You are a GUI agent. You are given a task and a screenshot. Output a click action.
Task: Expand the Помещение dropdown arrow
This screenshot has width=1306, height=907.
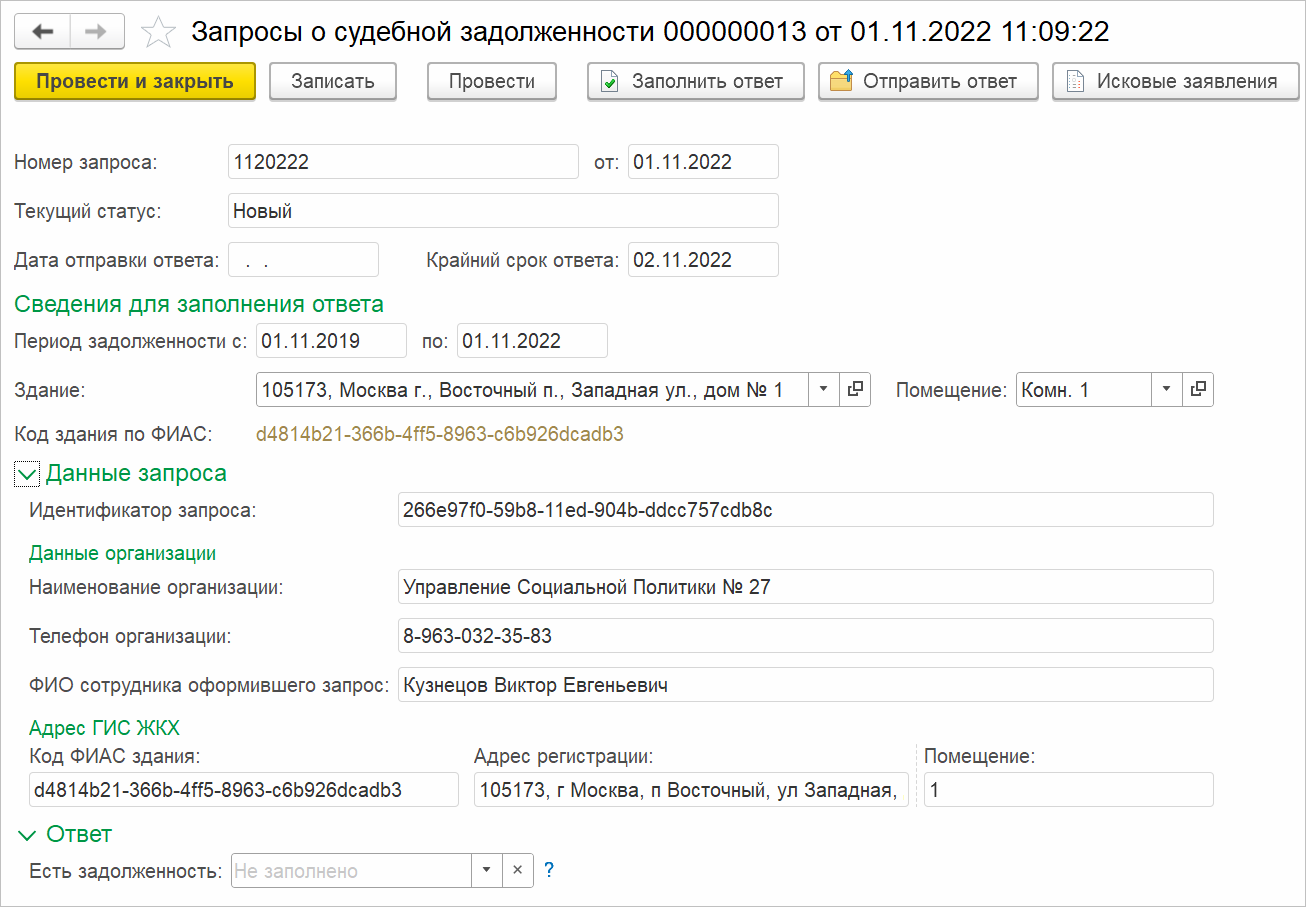(1167, 390)
